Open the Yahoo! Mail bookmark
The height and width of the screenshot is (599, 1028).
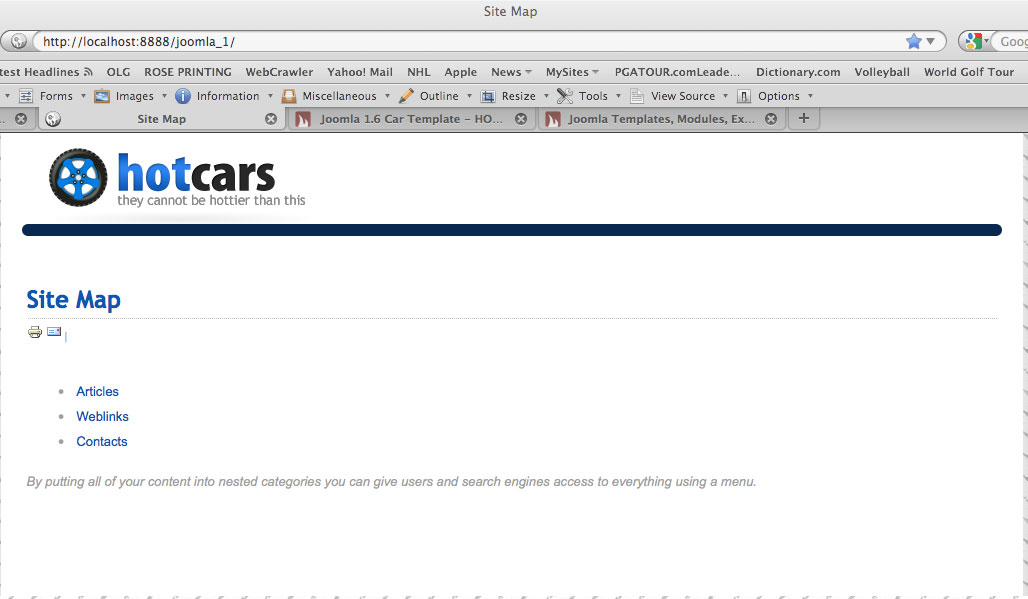pos(360,72)
